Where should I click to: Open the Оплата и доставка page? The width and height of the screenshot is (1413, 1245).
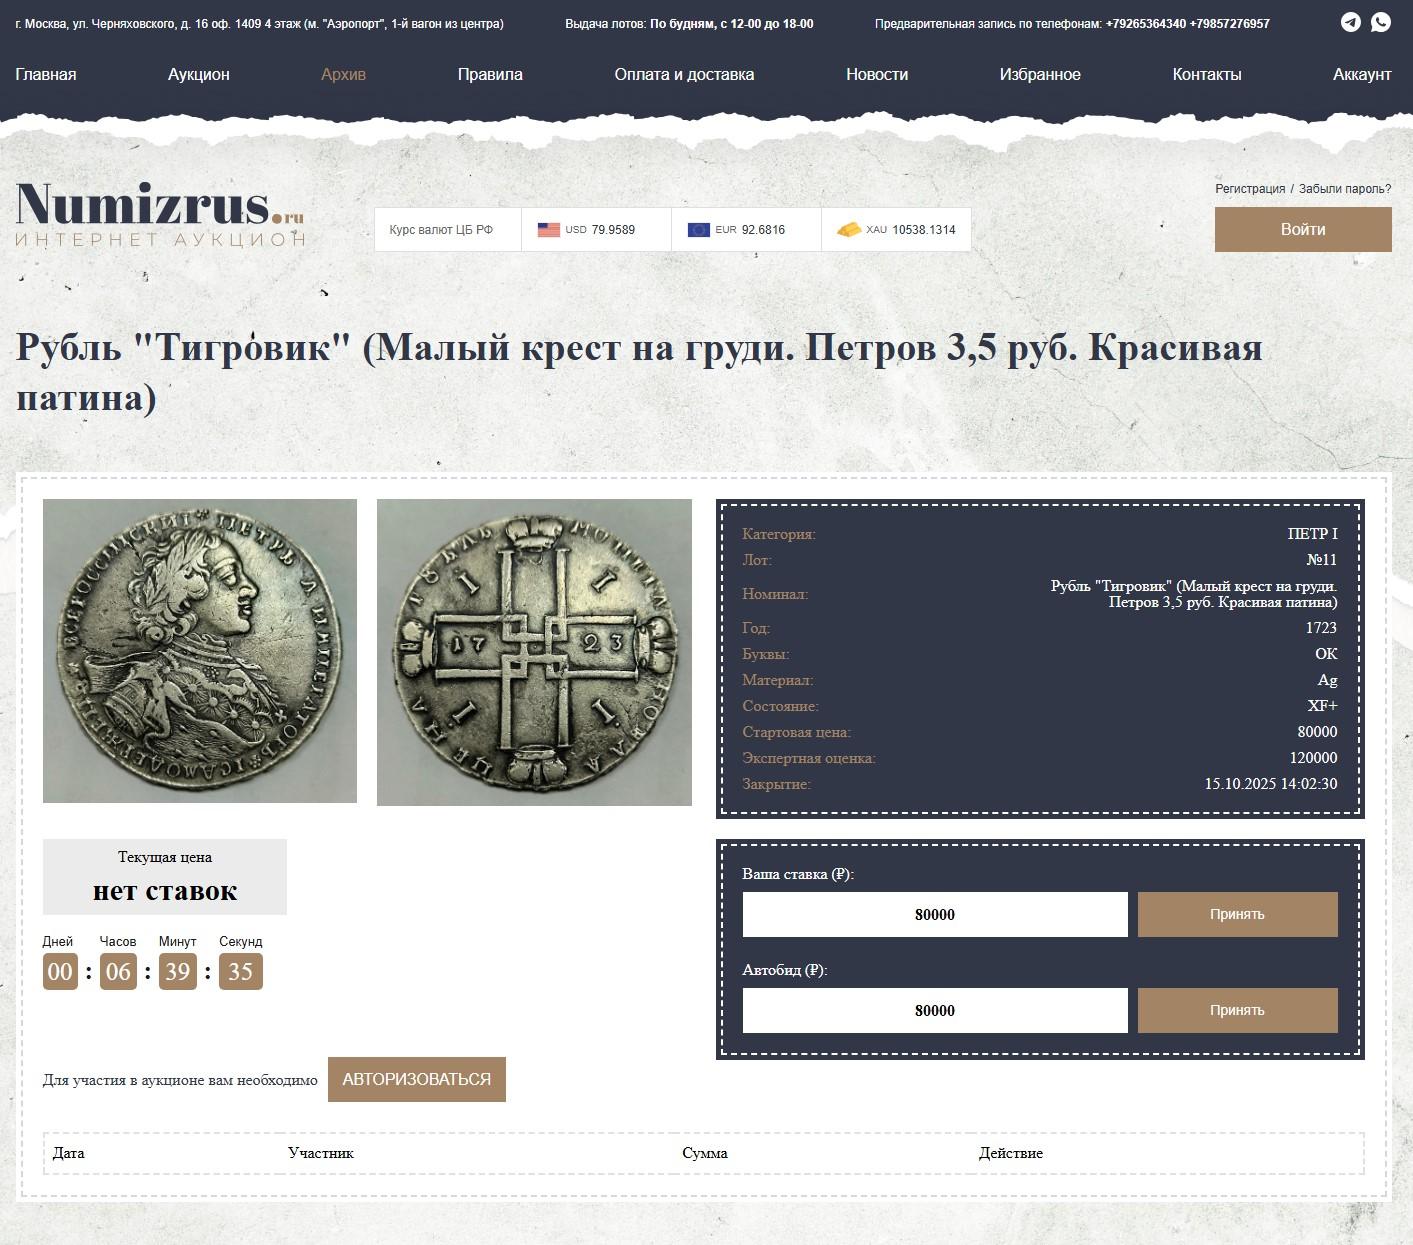click(684, 74)
